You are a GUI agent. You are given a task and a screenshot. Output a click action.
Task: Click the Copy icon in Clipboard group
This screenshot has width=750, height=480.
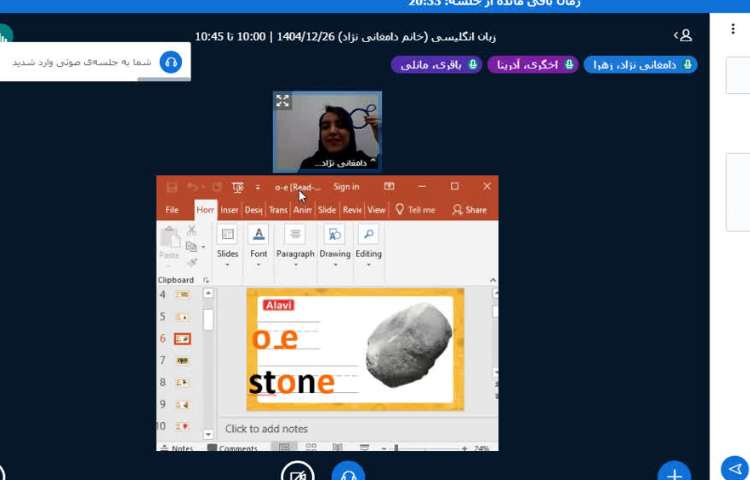(x=191, y=246)
